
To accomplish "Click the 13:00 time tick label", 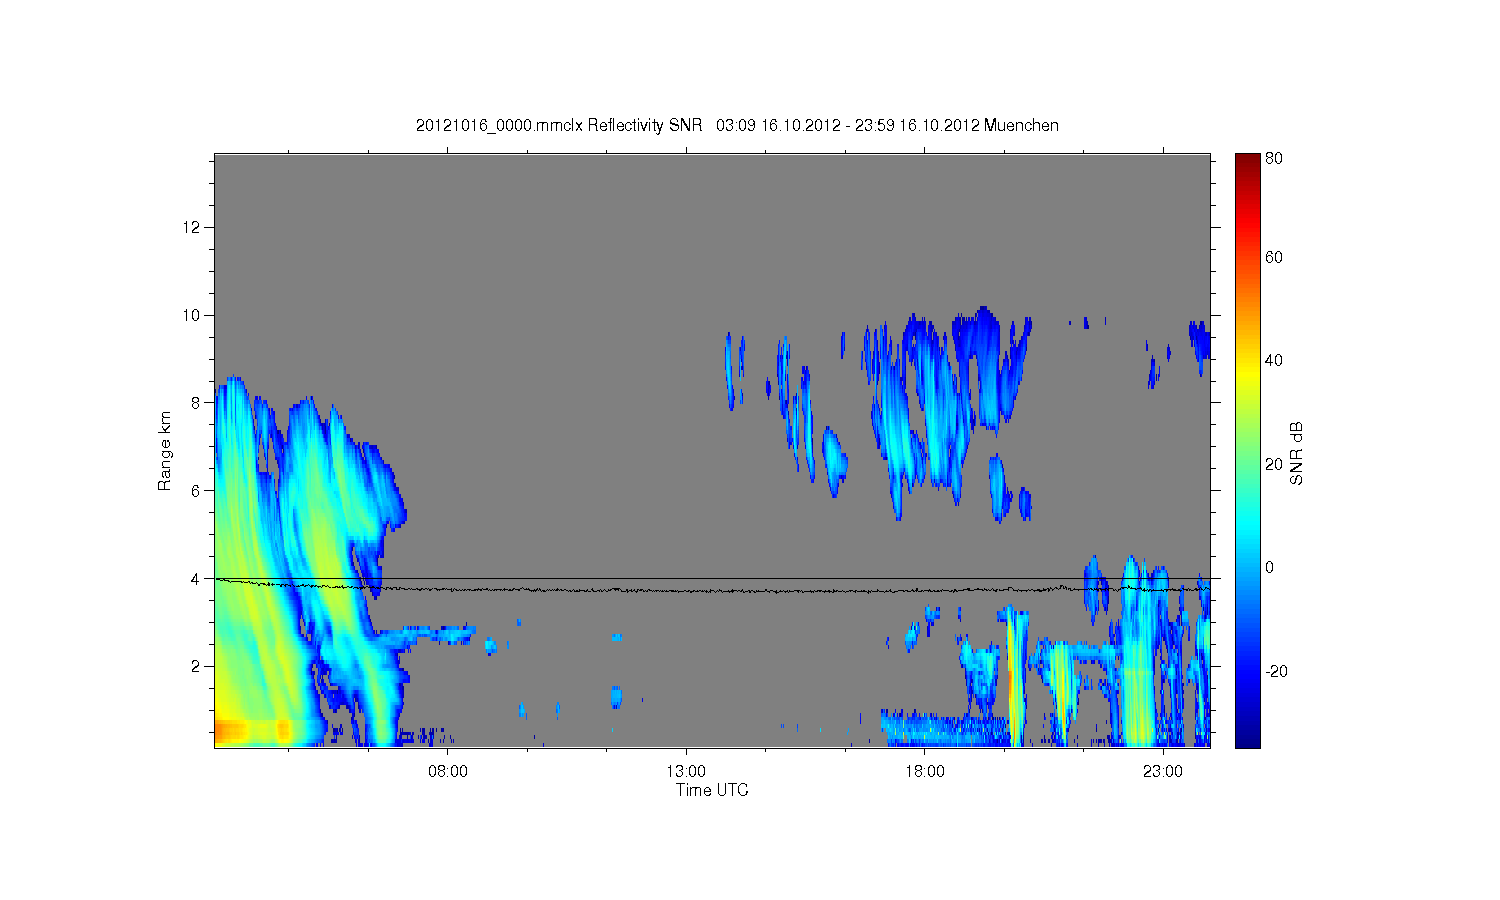I will tap(686, 772).
